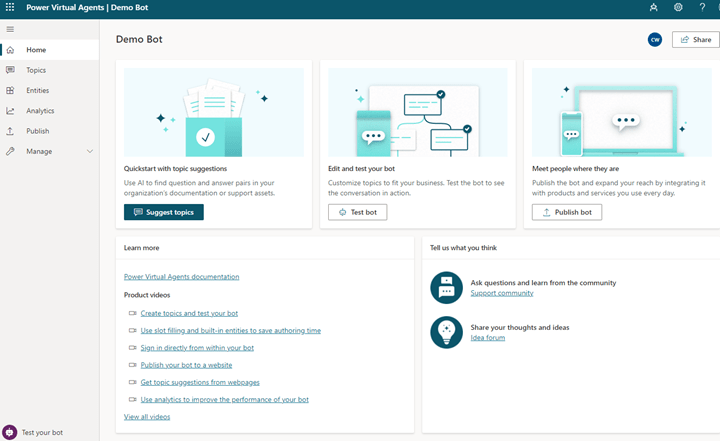The width and height of the screenshot is (720, 441).
Task: Click 'Edit and test your bot' heading
Action: click(361, 169)
